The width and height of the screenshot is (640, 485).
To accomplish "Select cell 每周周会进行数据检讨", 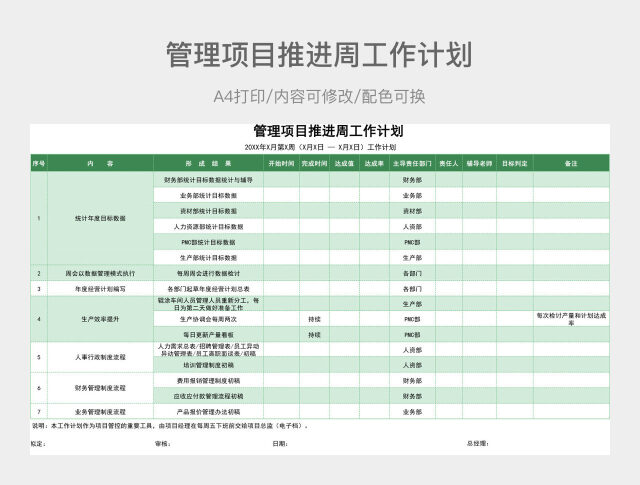I will click(208, 273).
